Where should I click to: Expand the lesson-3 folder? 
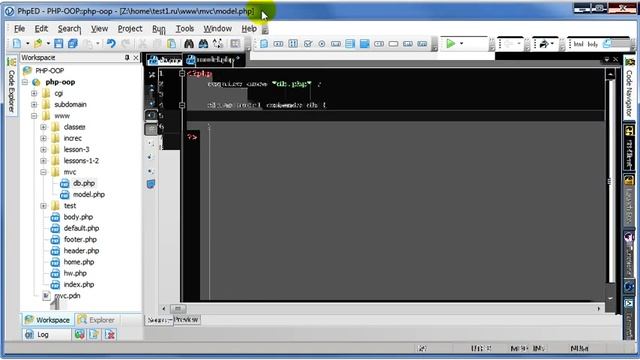coord(44,149)
